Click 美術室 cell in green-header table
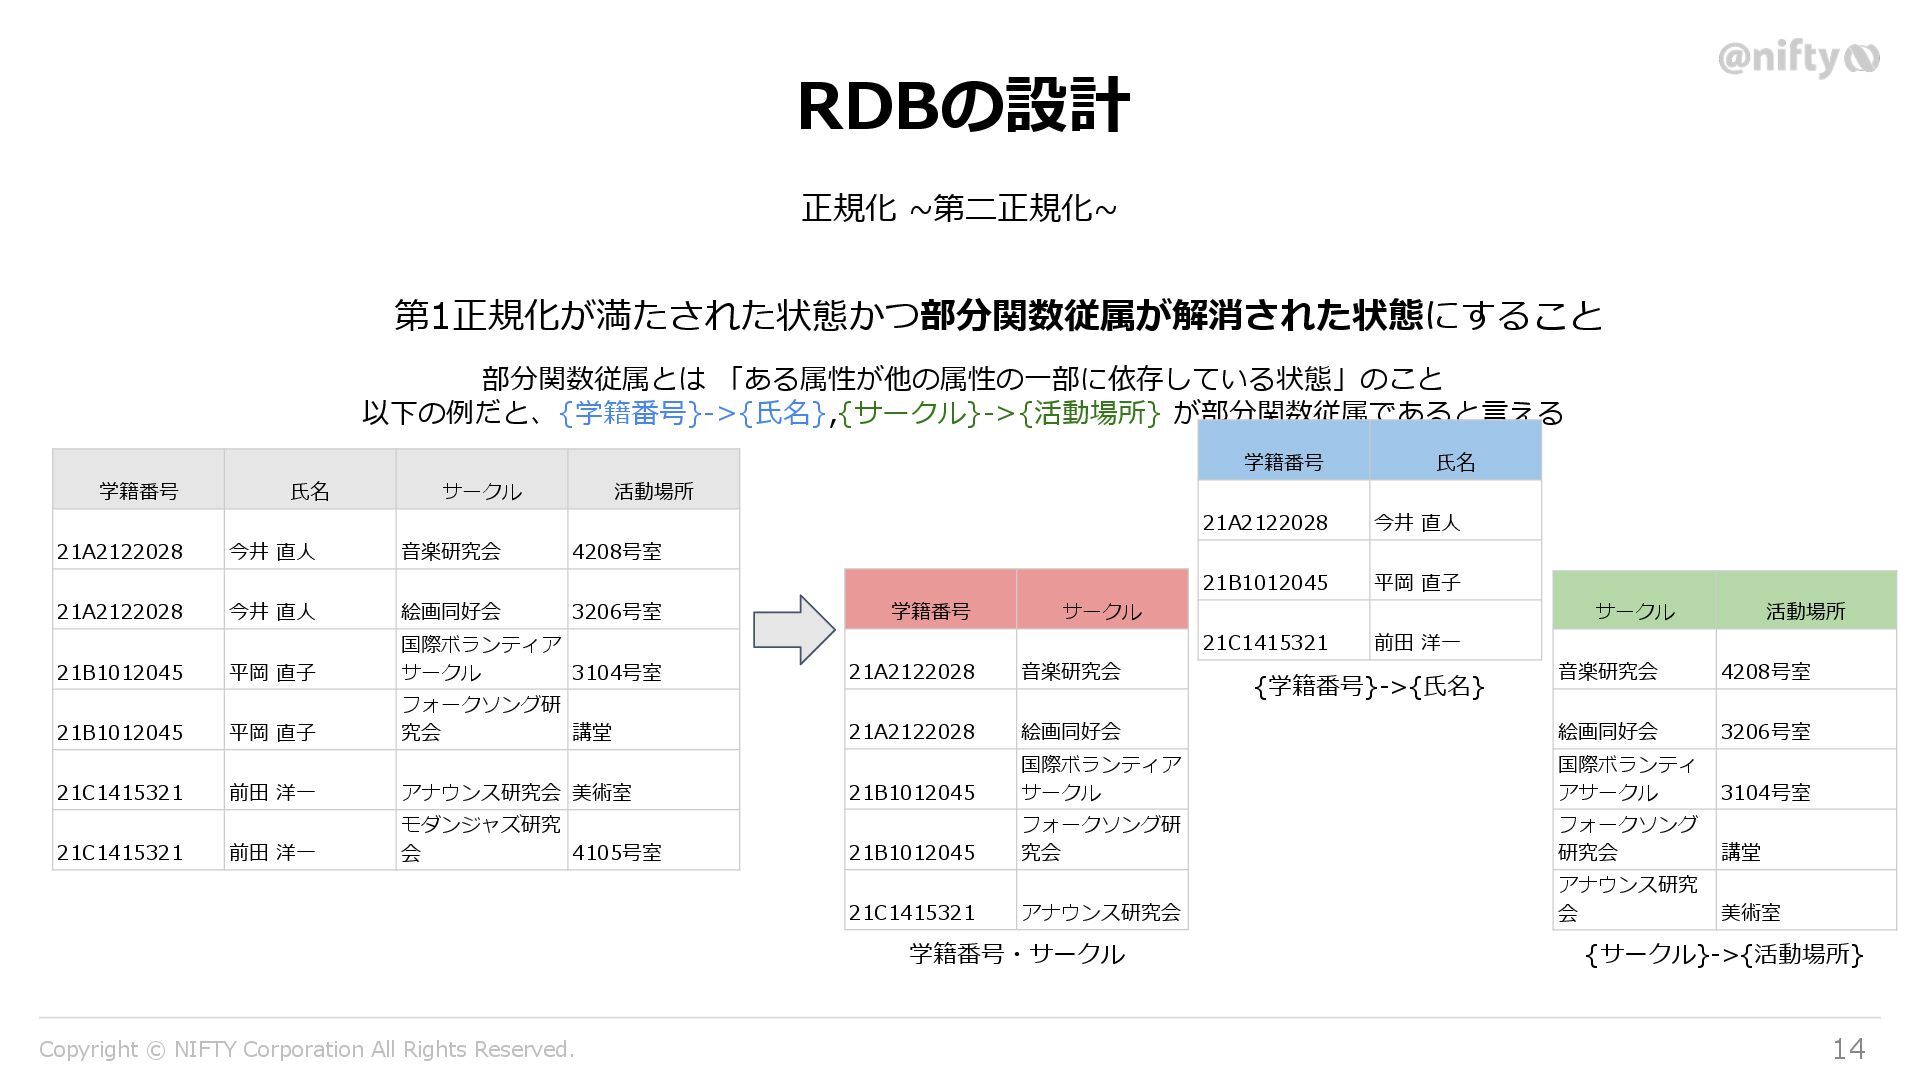Screen dimensions: 1920x1080 [x=1750, y=912]
